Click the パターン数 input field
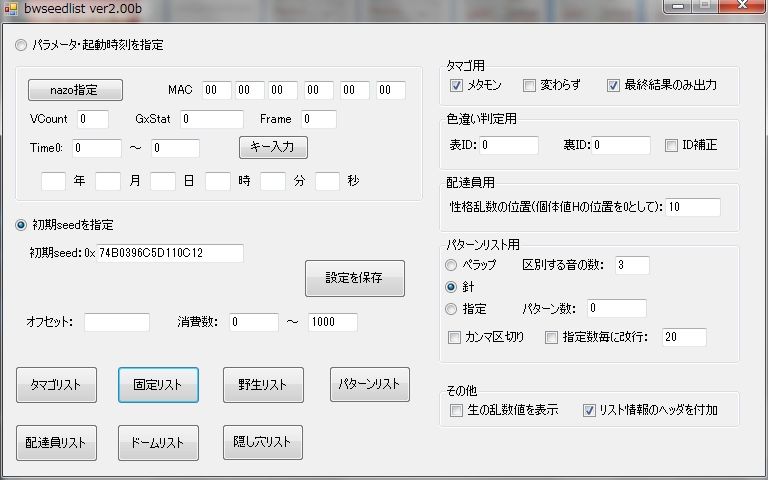Viewport: 768px width, 480px height. pyautogui.click(x=617, y=308)
